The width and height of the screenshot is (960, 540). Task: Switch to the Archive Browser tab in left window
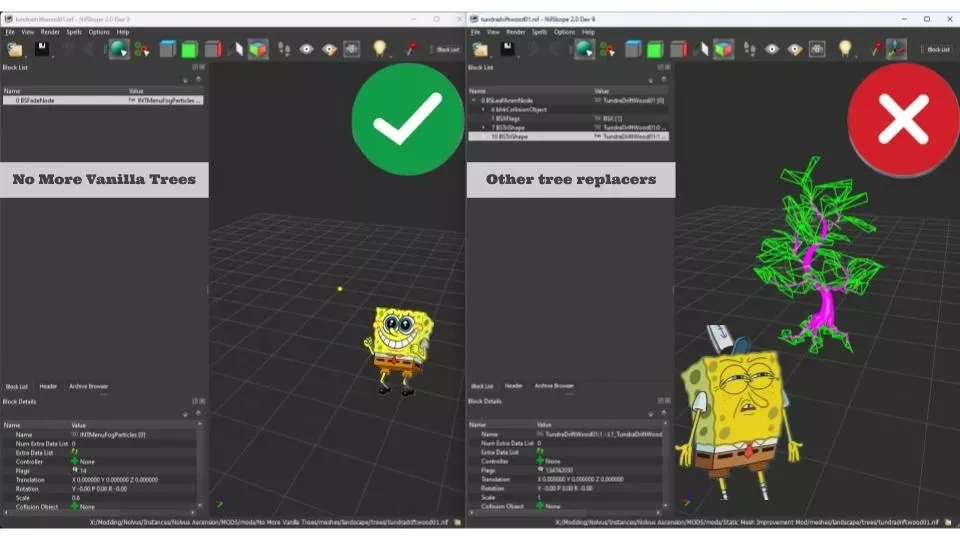88,386
